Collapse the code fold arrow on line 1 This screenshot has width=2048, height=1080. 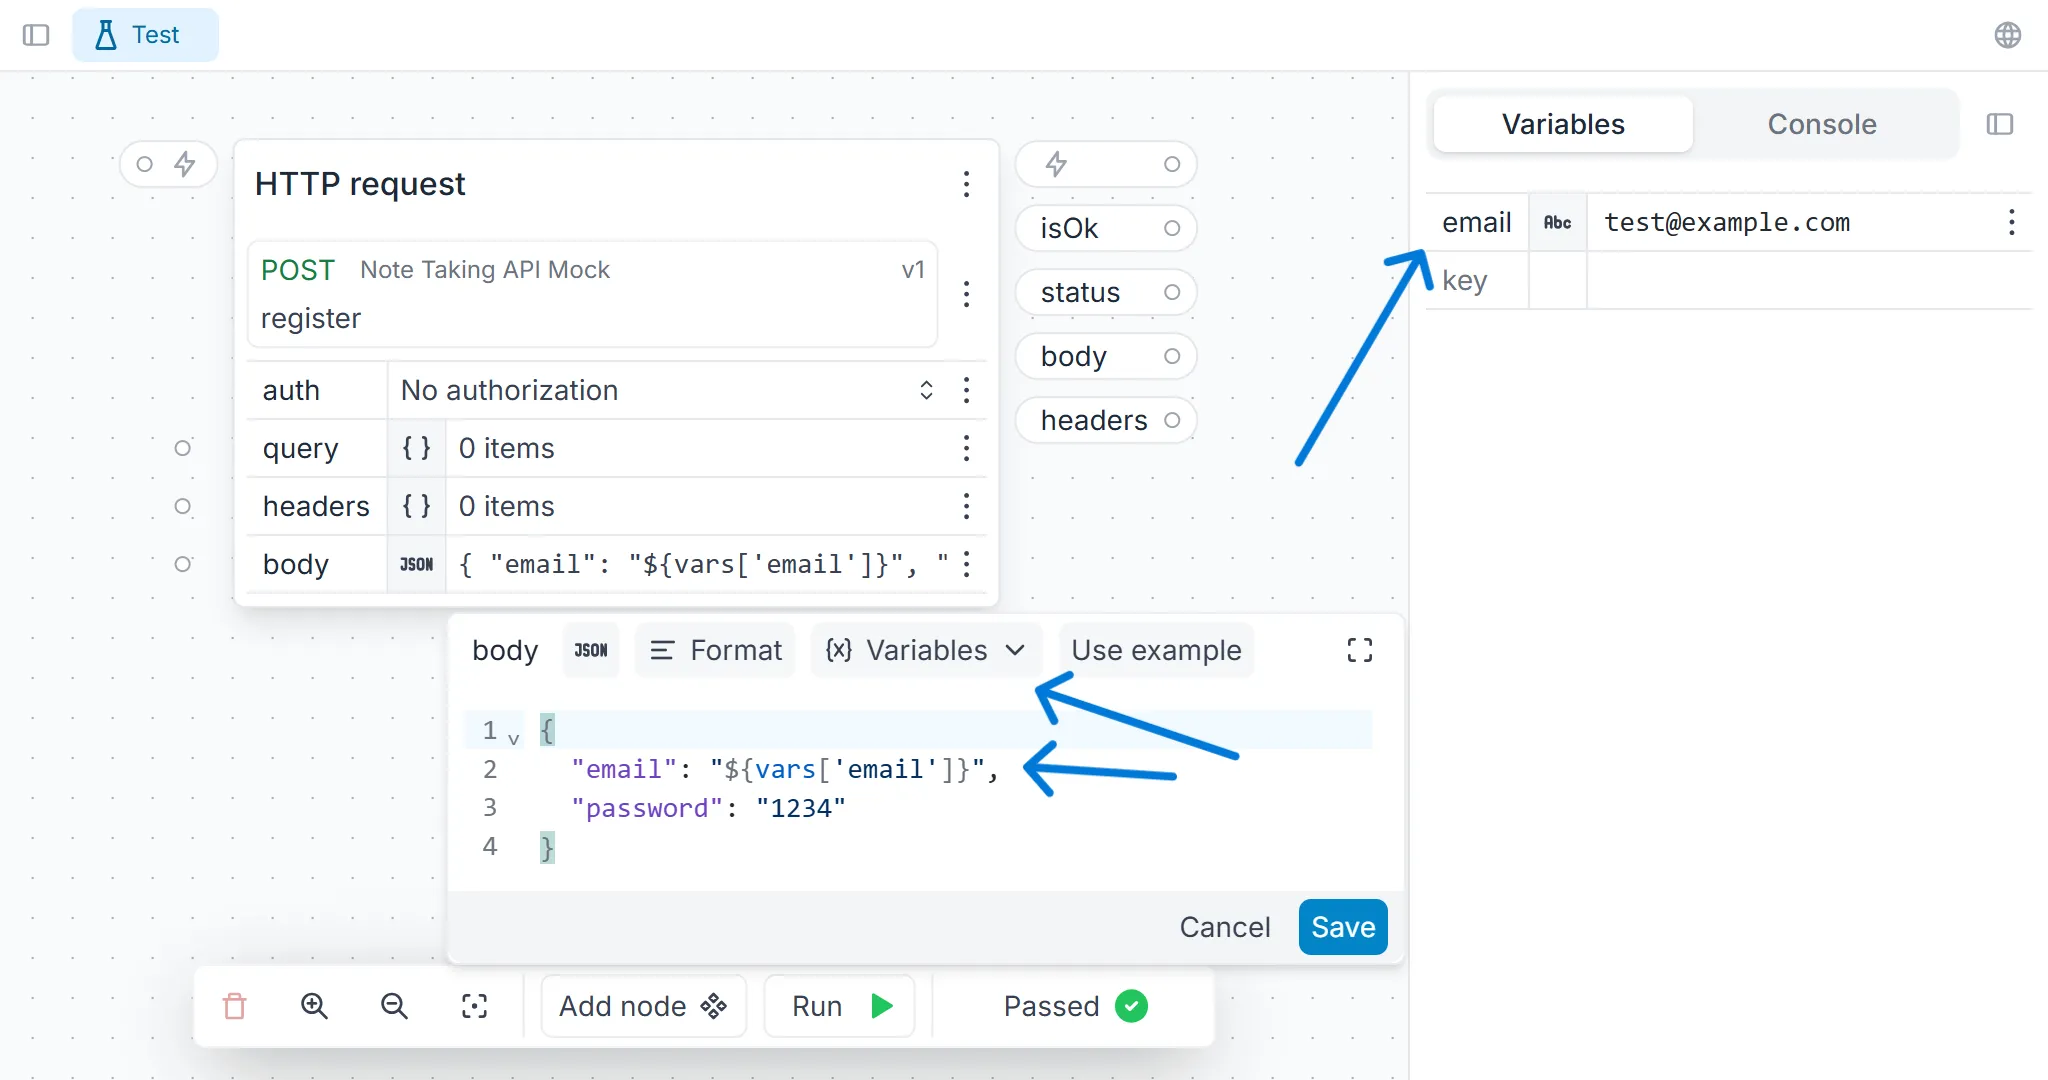coord(514,738)
